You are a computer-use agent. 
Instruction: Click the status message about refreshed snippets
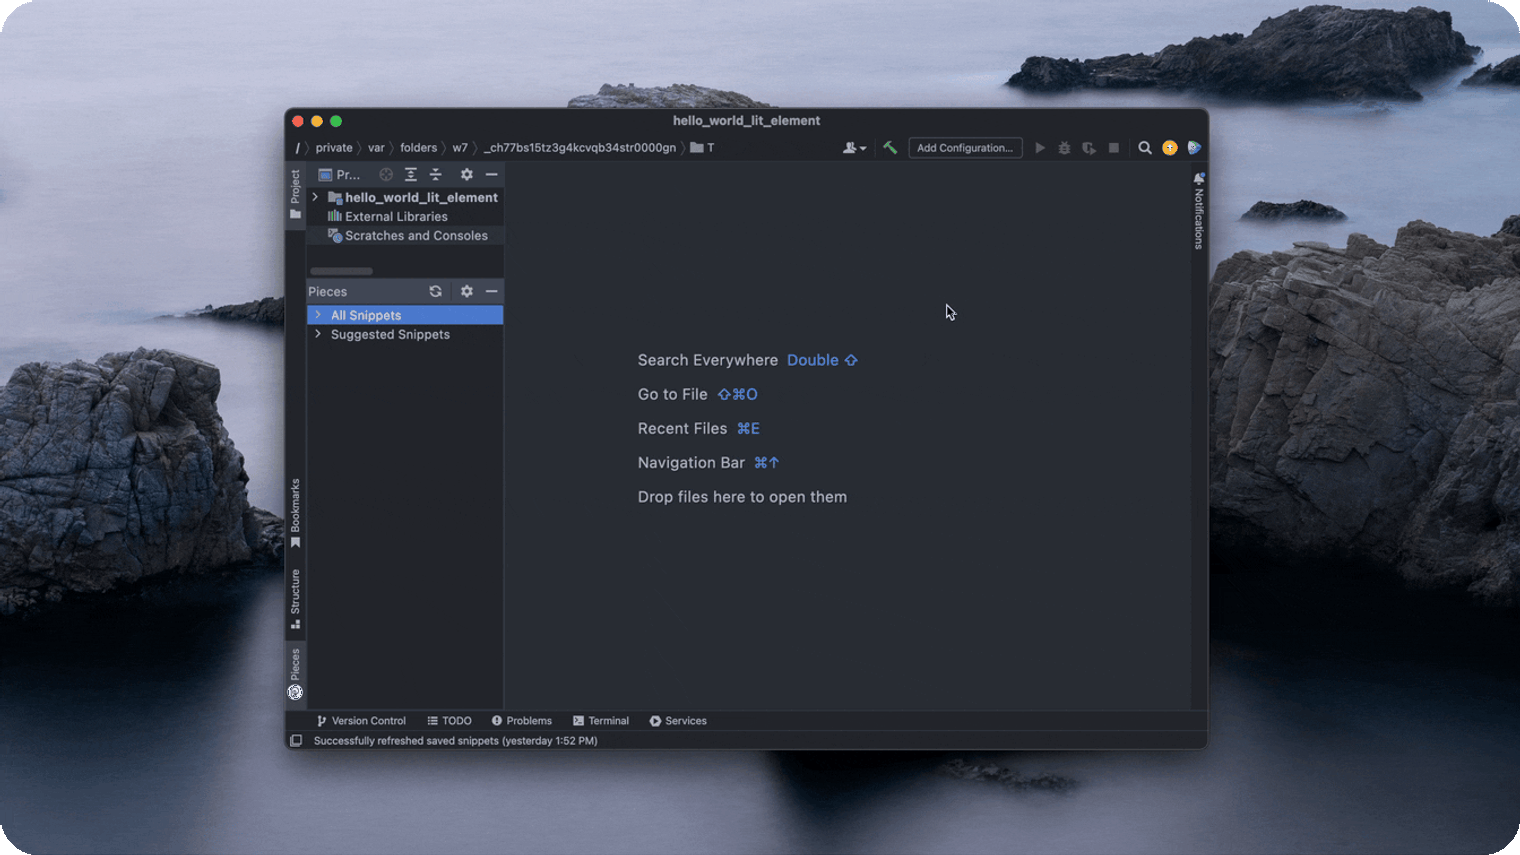(456, 741)
